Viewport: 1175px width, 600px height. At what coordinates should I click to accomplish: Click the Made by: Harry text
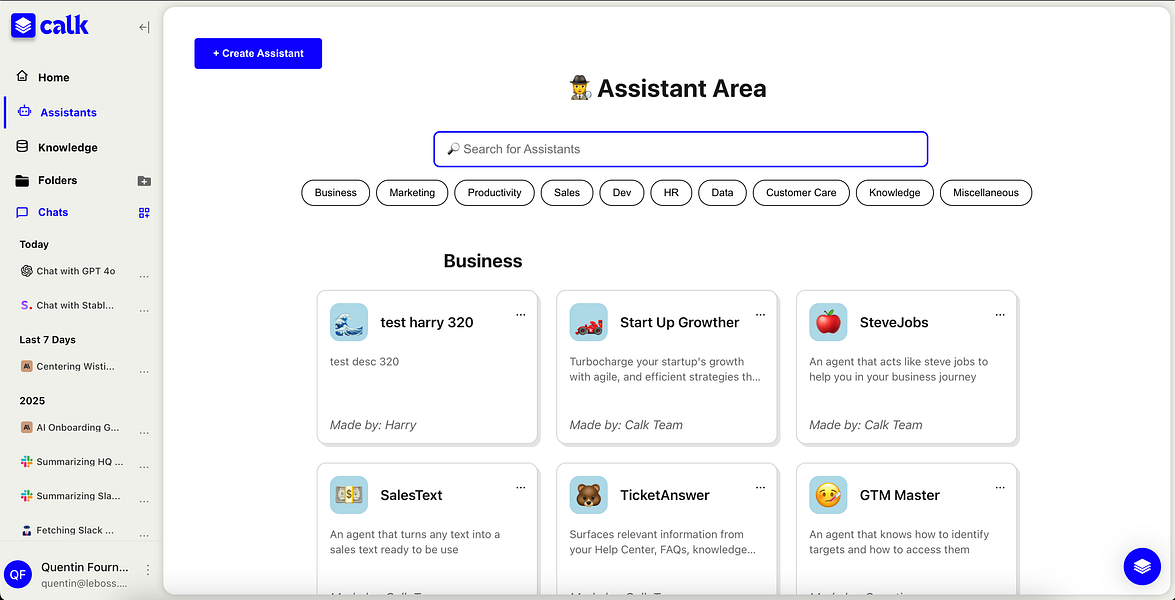coord(372,425)
